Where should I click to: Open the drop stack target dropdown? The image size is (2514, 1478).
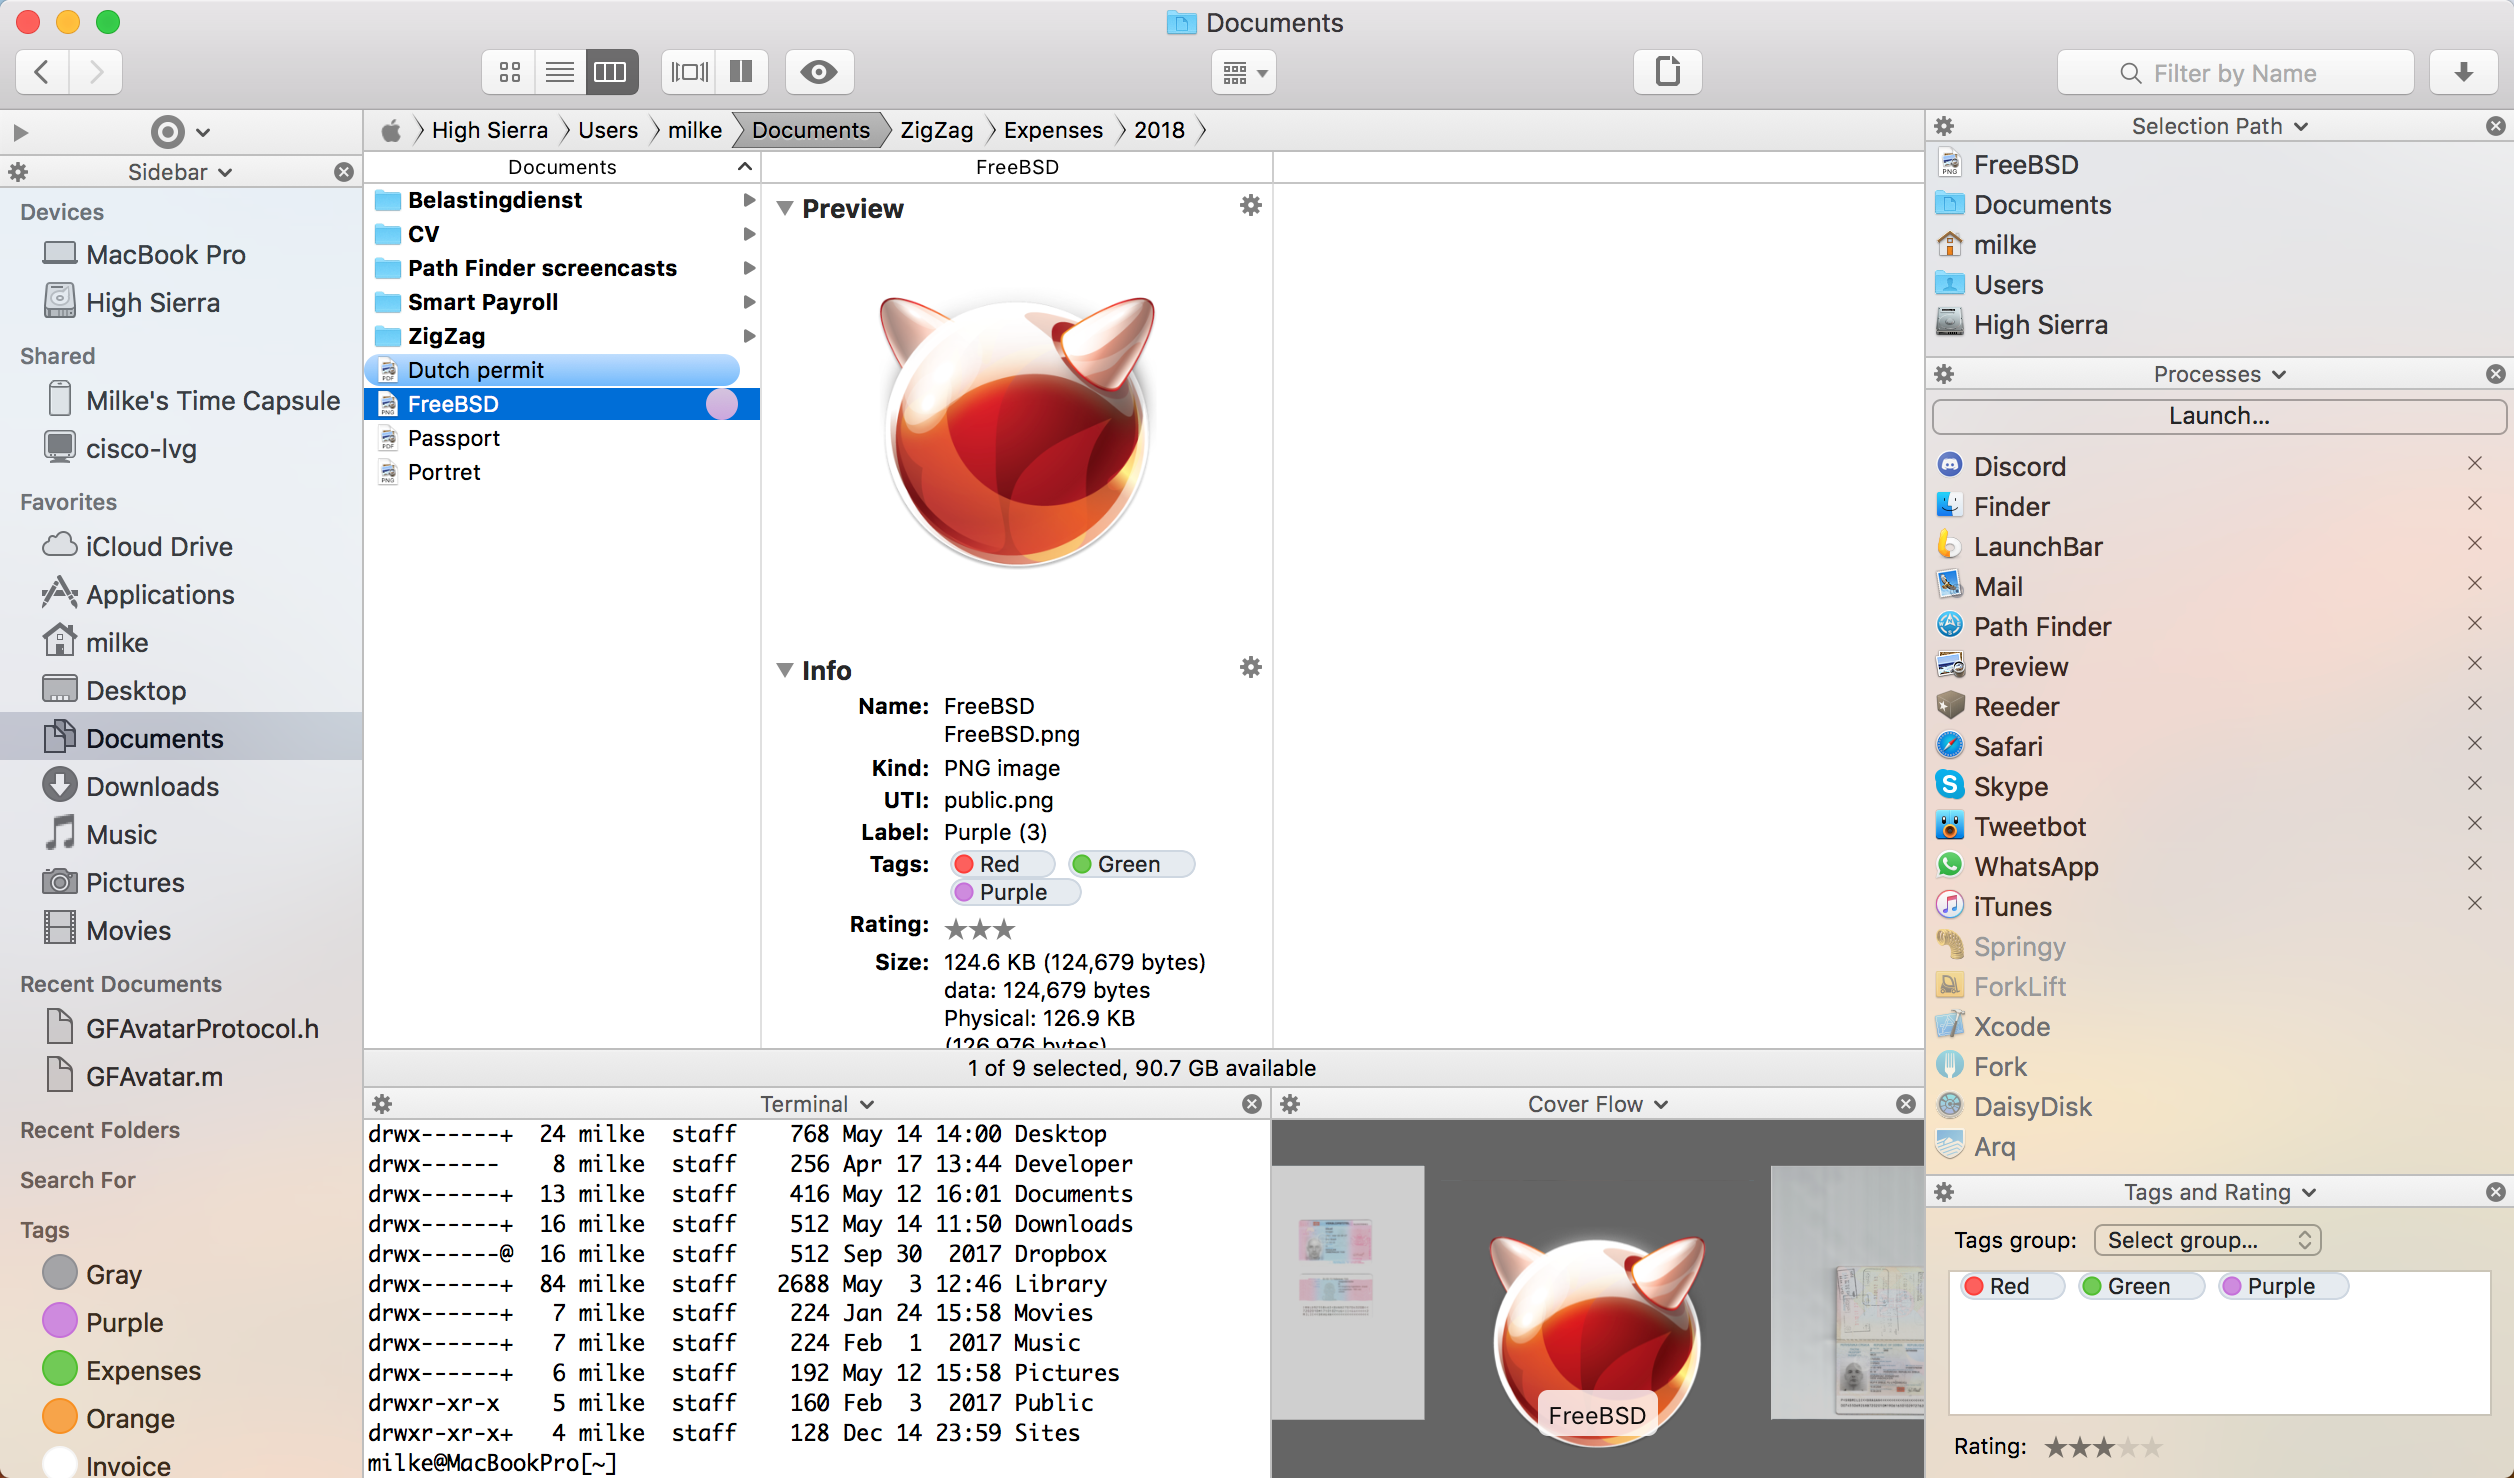181,132
